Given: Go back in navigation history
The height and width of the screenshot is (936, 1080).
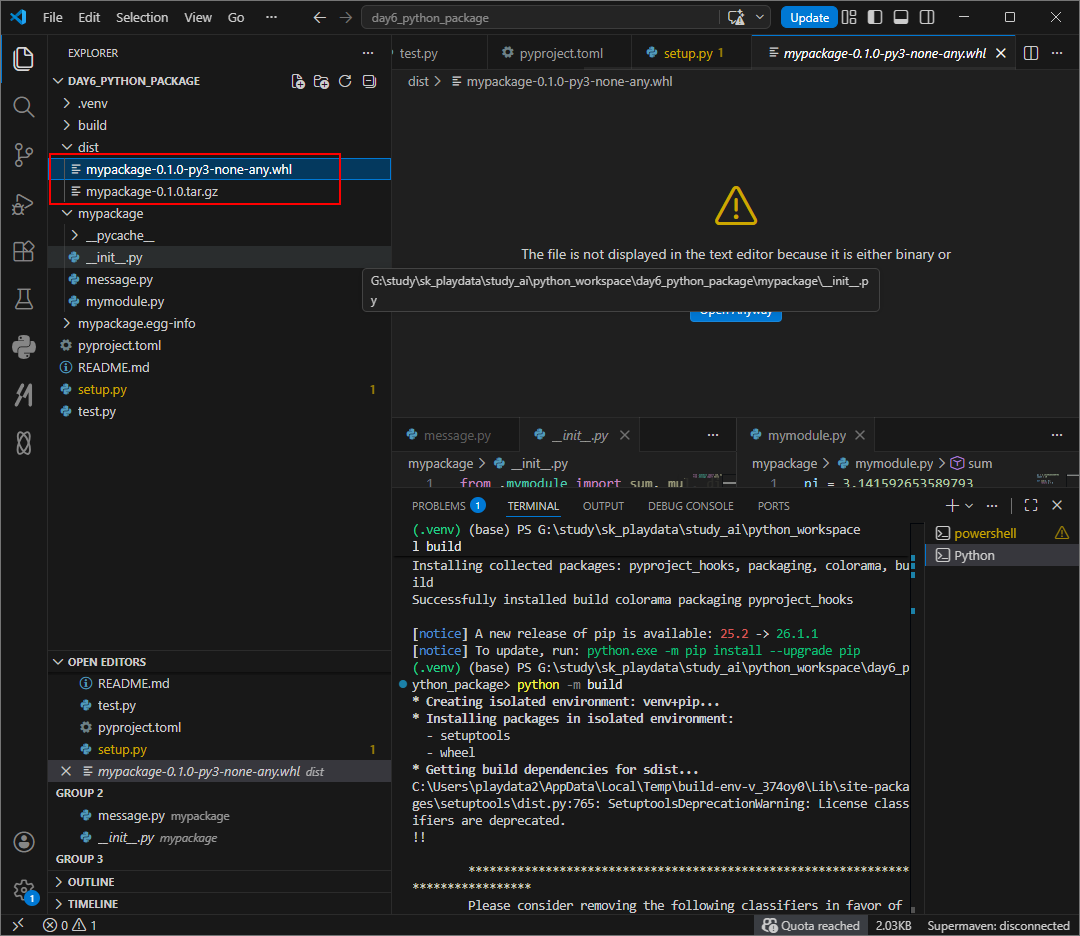Looking at the screenshot, I should click(x=320, y=18).
